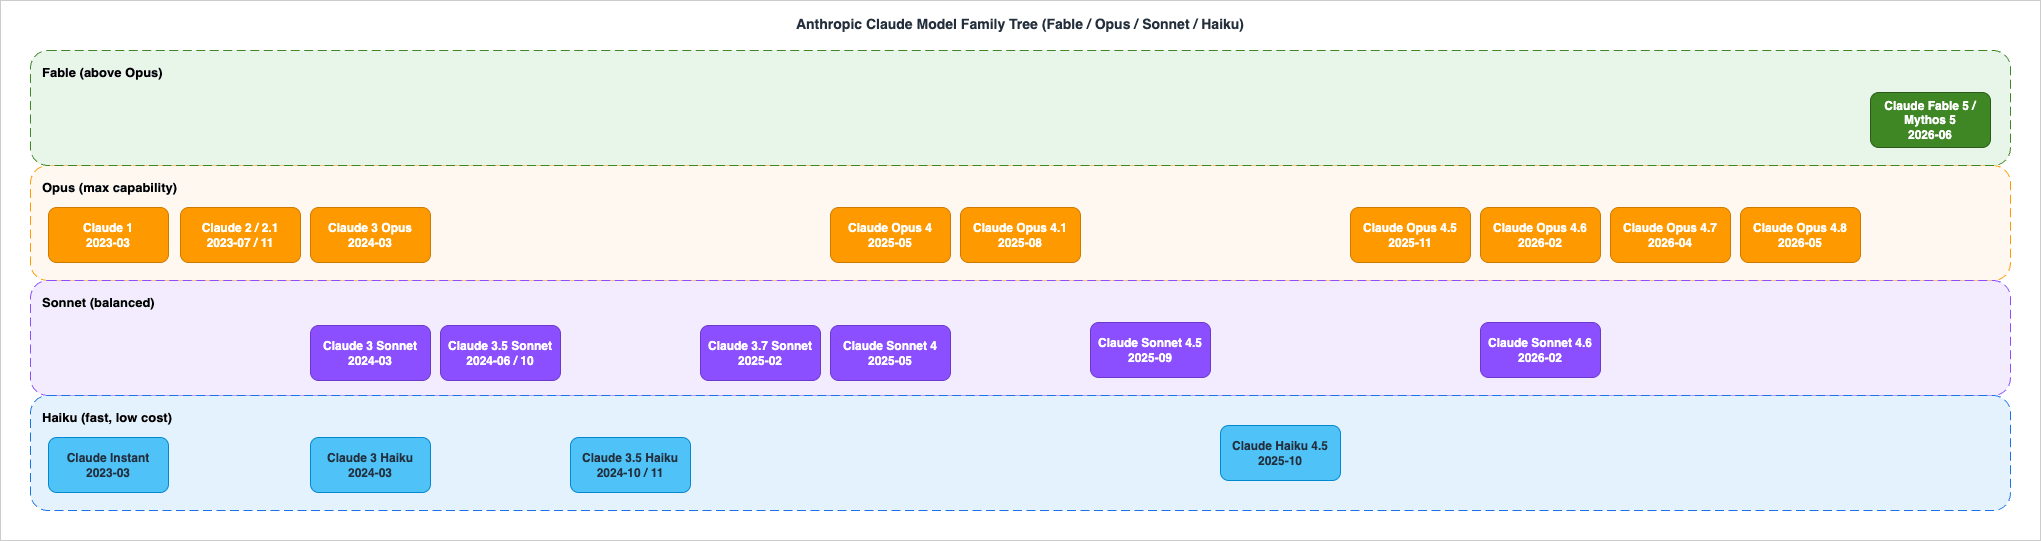The width and height of the screenshot is (2041, 541).
Task: Click the 'Sonnet (balanced)' lane label
Action: tap(98, 303)
